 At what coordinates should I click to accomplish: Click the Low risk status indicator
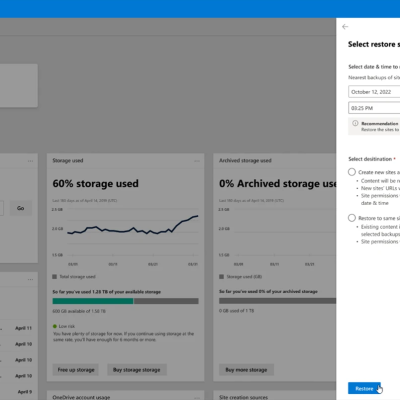point(64,326)
